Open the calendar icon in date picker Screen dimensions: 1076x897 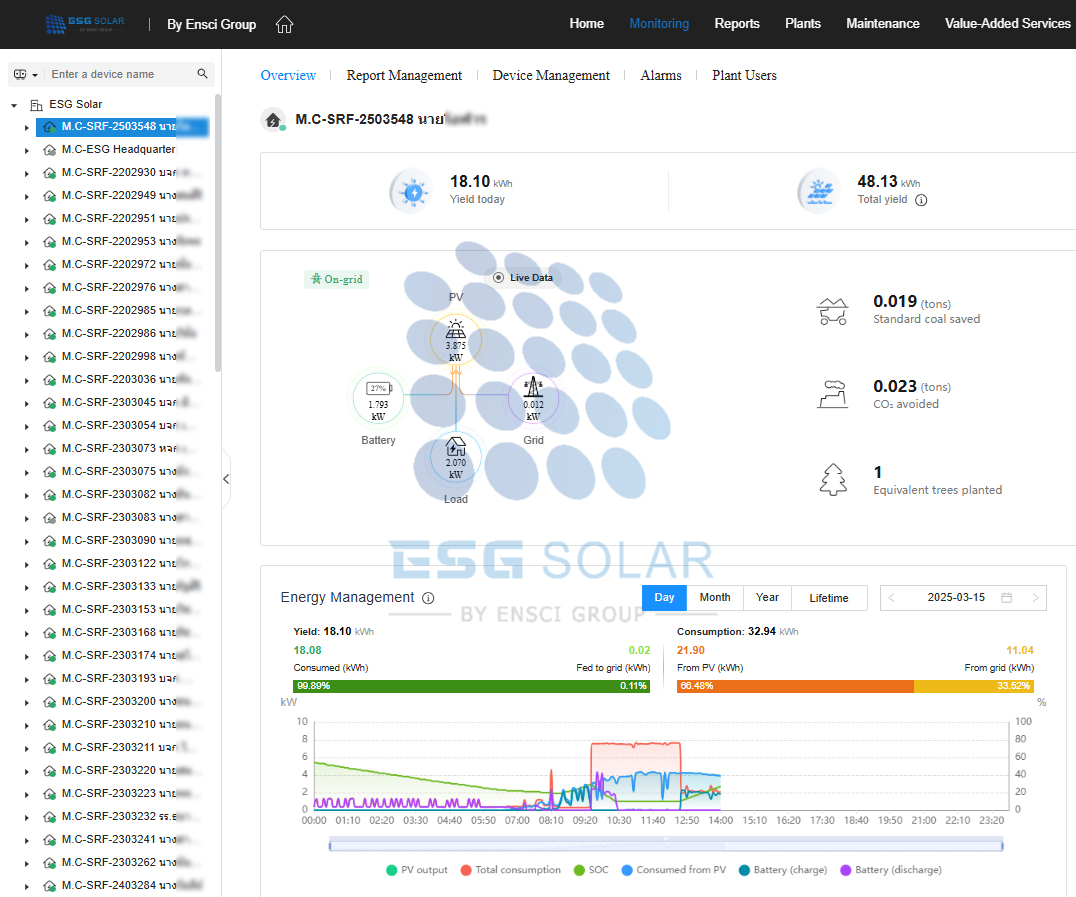coord(1006,598)
